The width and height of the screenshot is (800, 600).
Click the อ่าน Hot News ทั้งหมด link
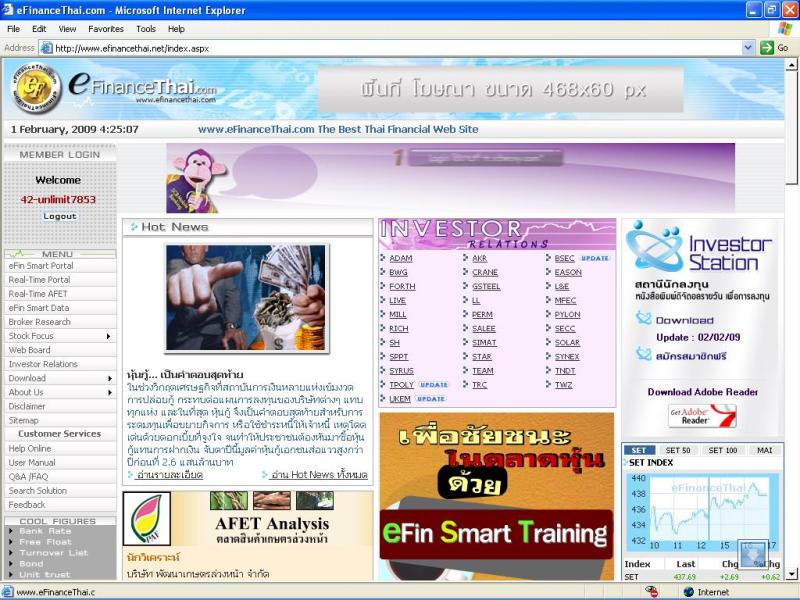[319, 474]
